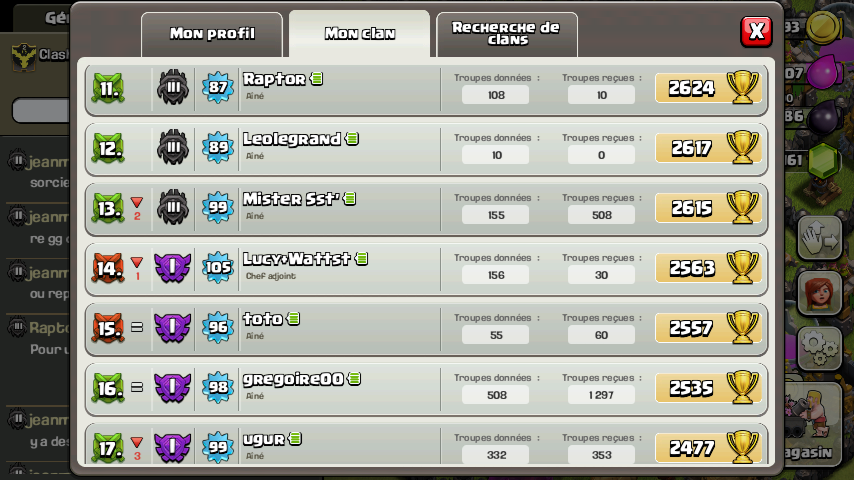Tap Leolegrand's Crystal league badge icon

(x=173, y=148)
